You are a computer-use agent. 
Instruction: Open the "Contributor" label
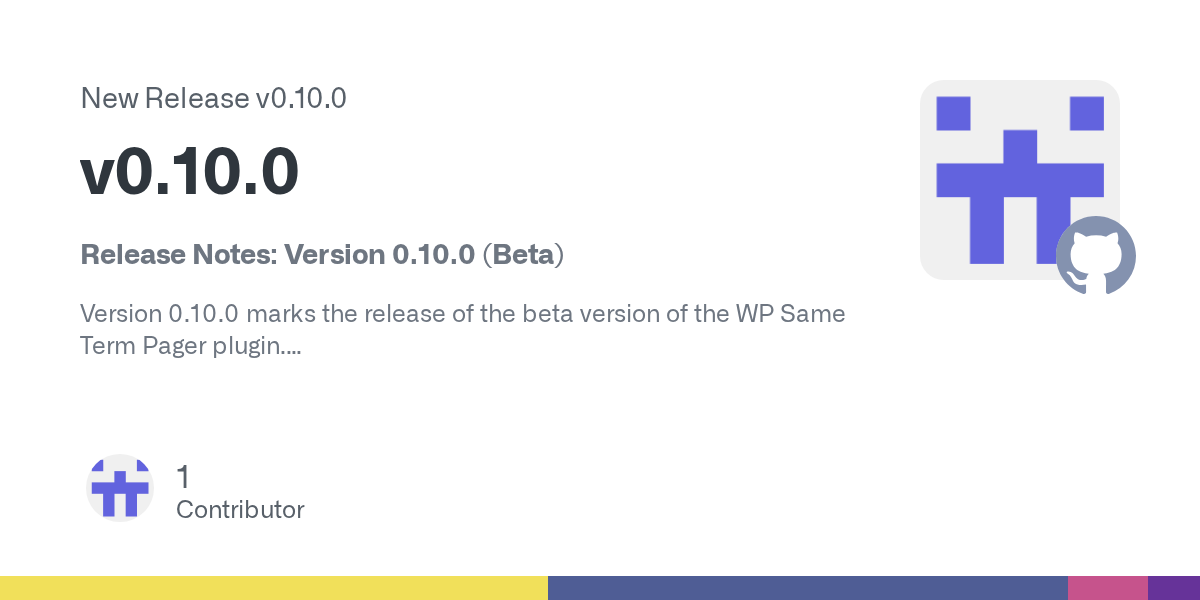point(240,510)
